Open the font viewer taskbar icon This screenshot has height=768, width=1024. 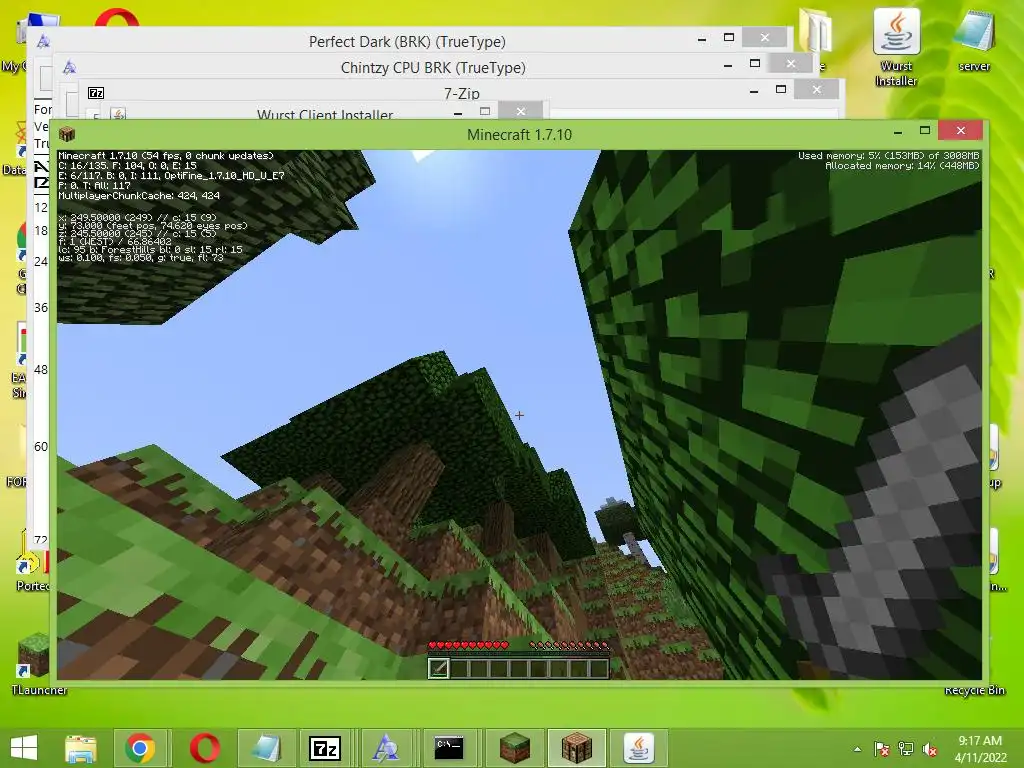[x=386, y=748]
